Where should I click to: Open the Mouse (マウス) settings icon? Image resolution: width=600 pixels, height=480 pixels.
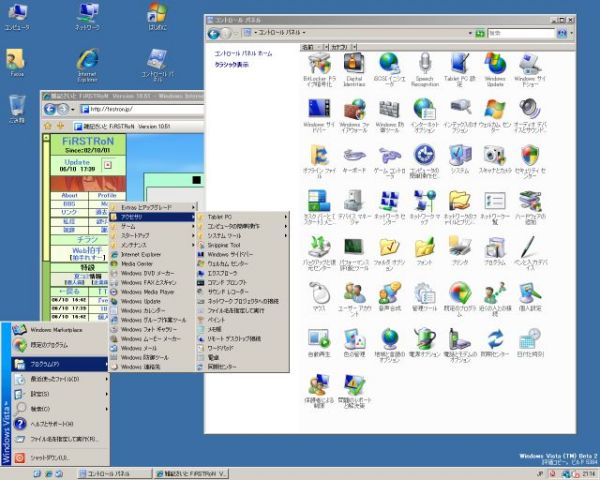[319, 298]
